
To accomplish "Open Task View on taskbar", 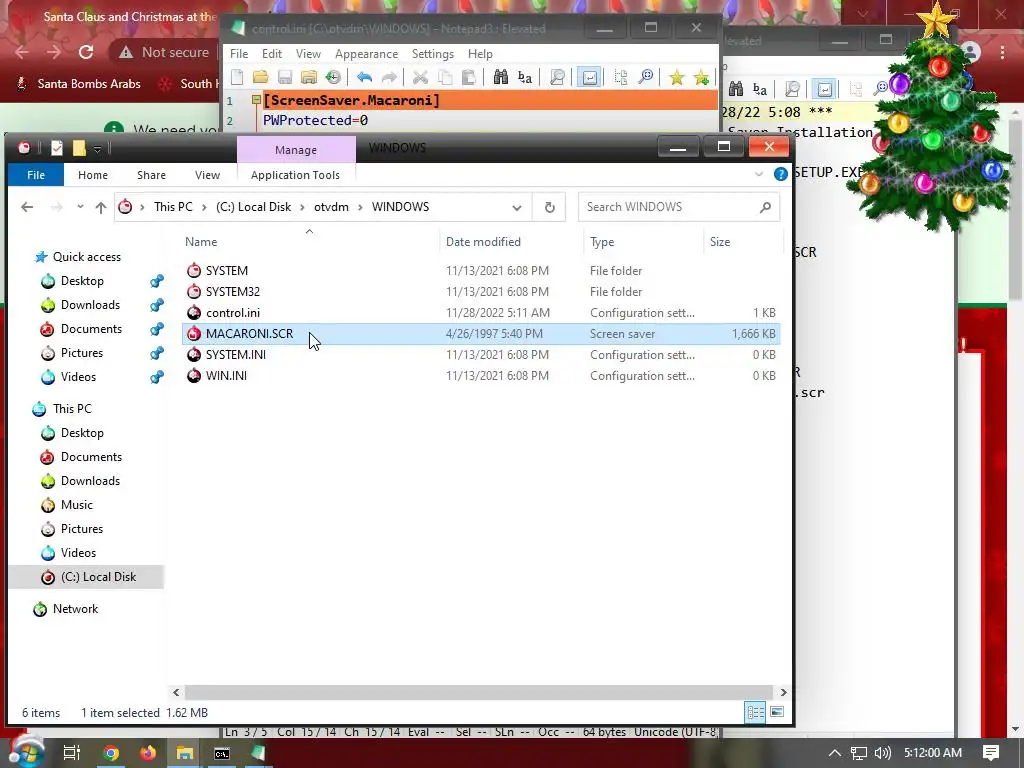I will (x=71, y=753).
